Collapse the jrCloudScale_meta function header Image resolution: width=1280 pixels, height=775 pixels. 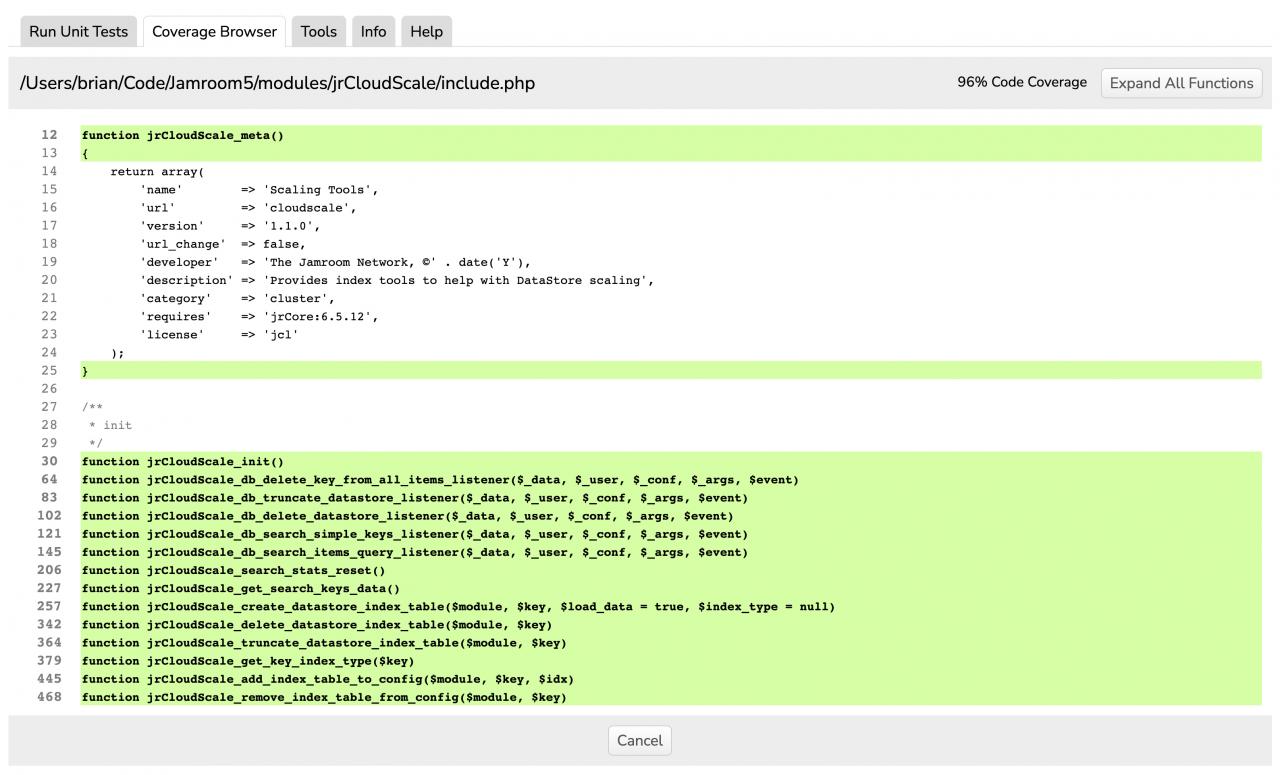(x=183, y=135)
